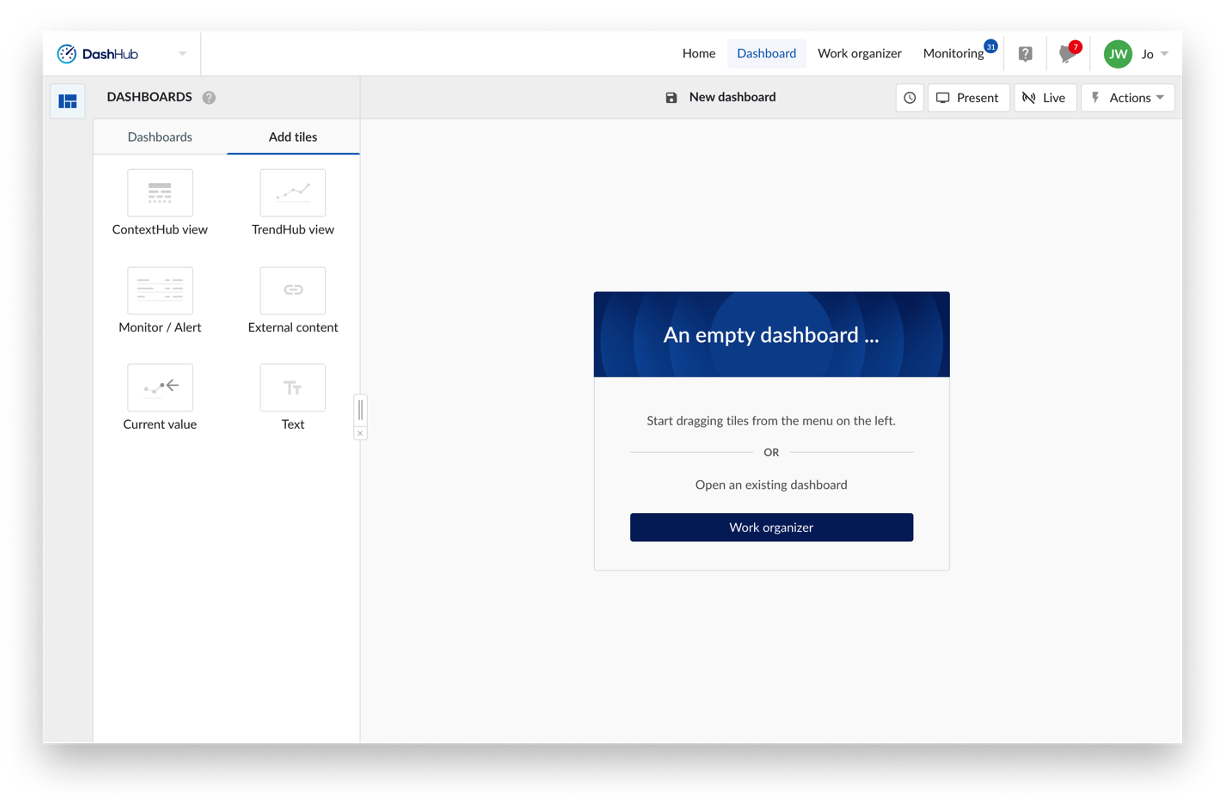Screen dimensions: 1226x793
Task: Open notifications with the bell icon
Action: point(1064,55)
